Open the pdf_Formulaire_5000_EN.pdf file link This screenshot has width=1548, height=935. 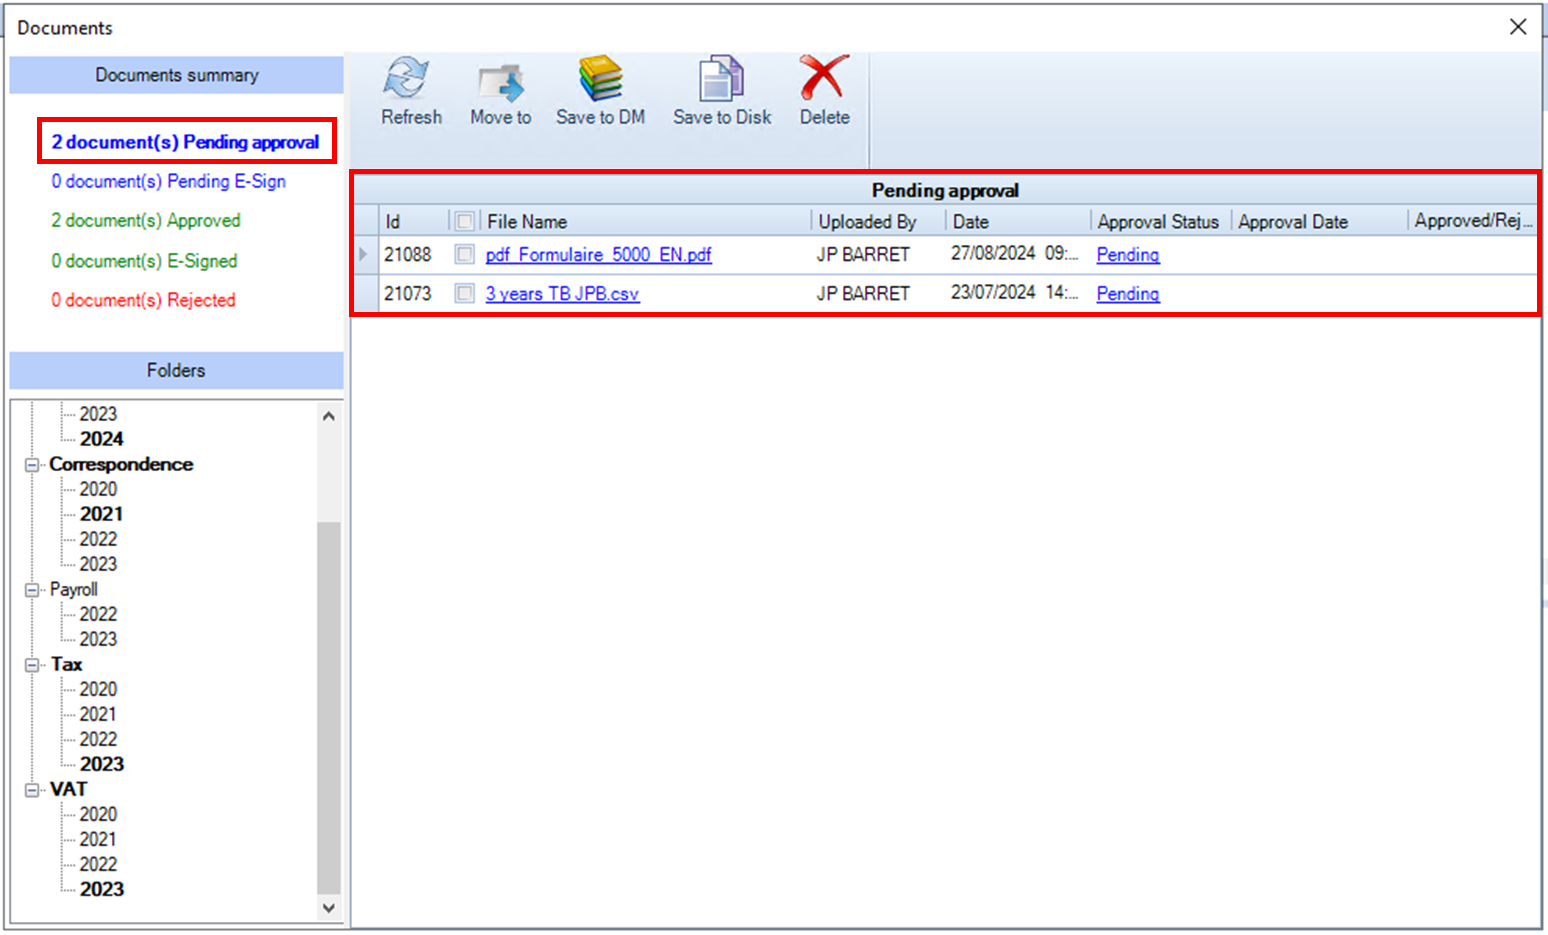pyautogui.click(x=598, y=255)
